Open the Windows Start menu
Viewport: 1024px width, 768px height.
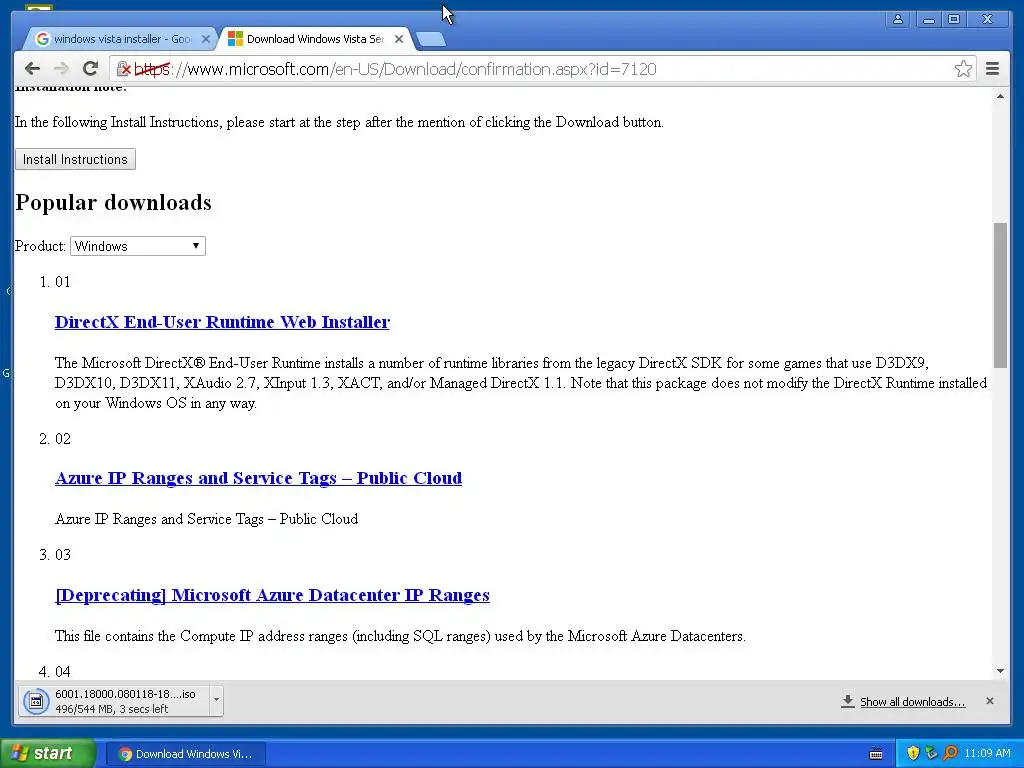click(48, 753)
